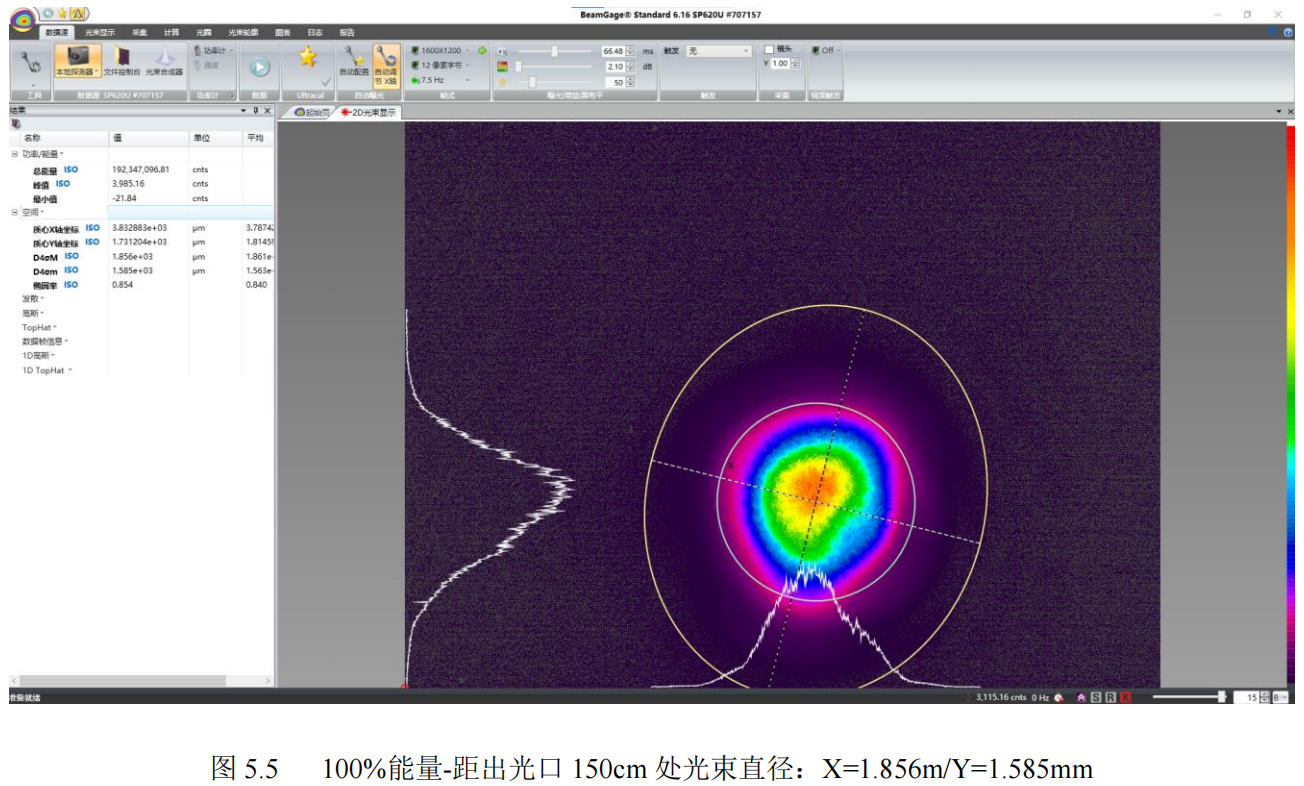Click the Ultracal star icon
The image size is (1304, 786).
tap(307, 59)
